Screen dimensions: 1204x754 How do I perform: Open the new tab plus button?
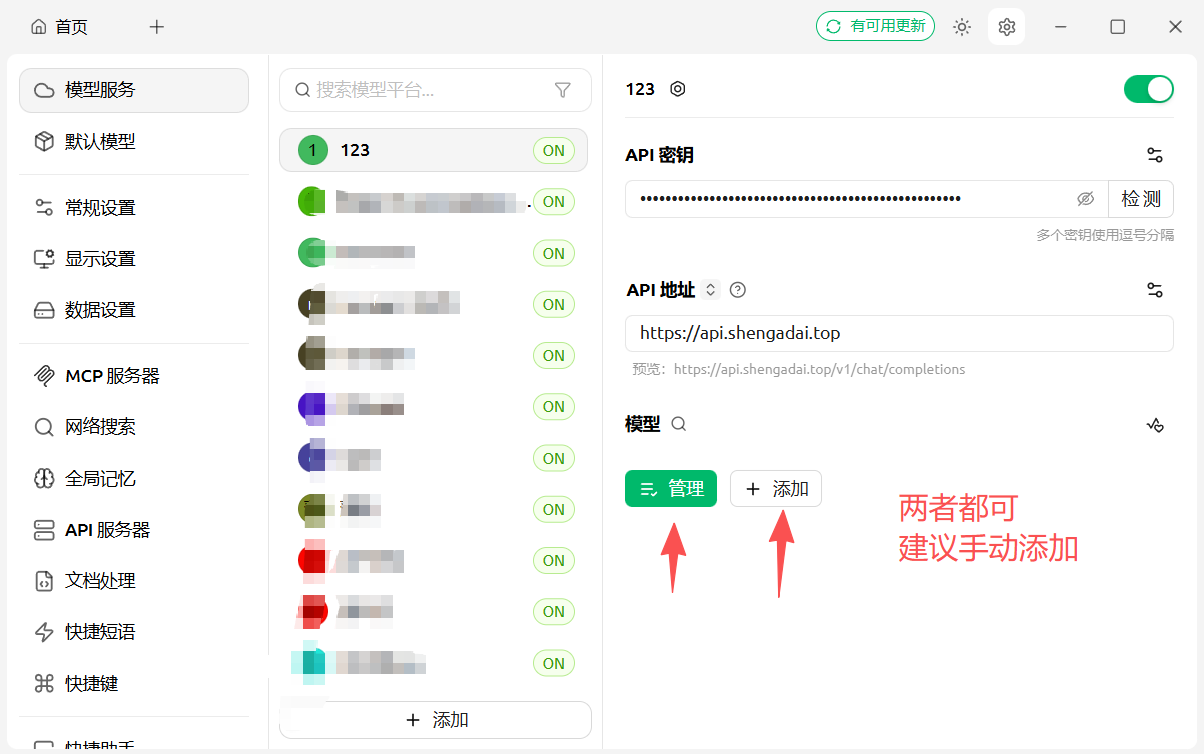pyautogui.click(x=157, y=27)
